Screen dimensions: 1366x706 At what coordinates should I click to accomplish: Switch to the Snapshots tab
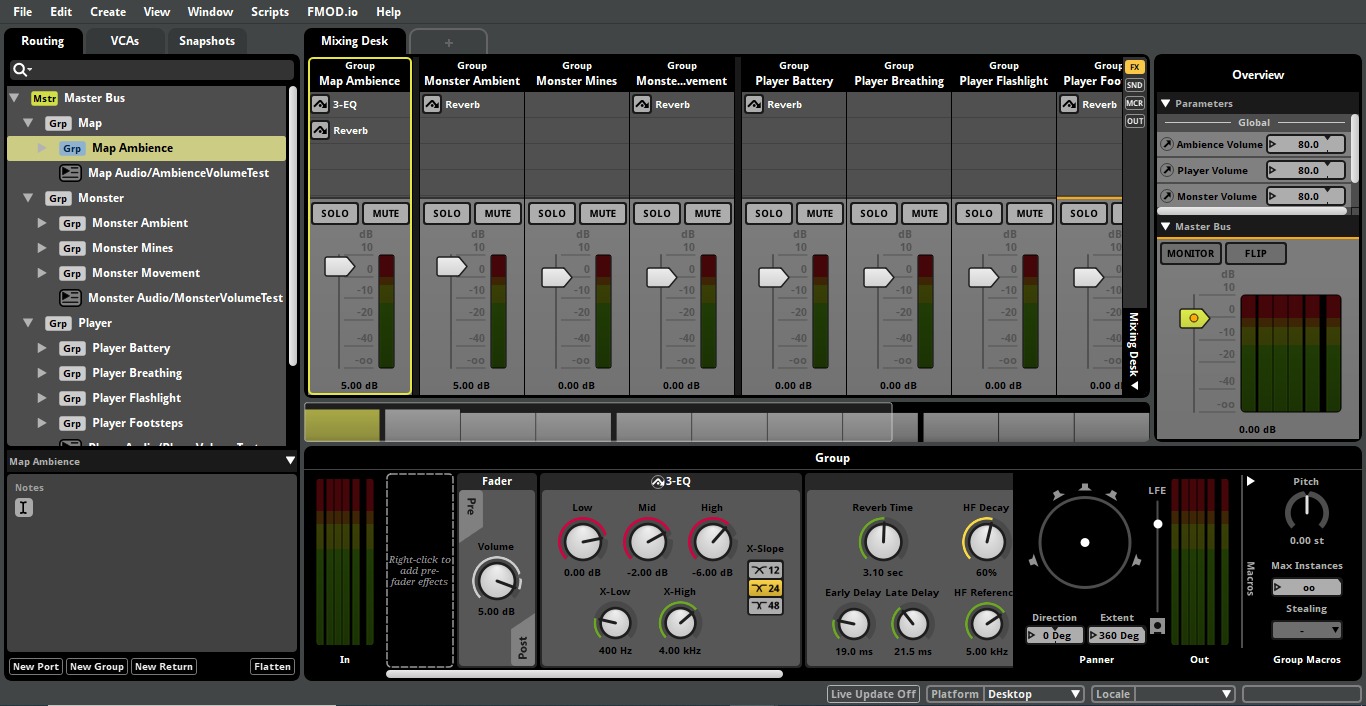point(206,41)
